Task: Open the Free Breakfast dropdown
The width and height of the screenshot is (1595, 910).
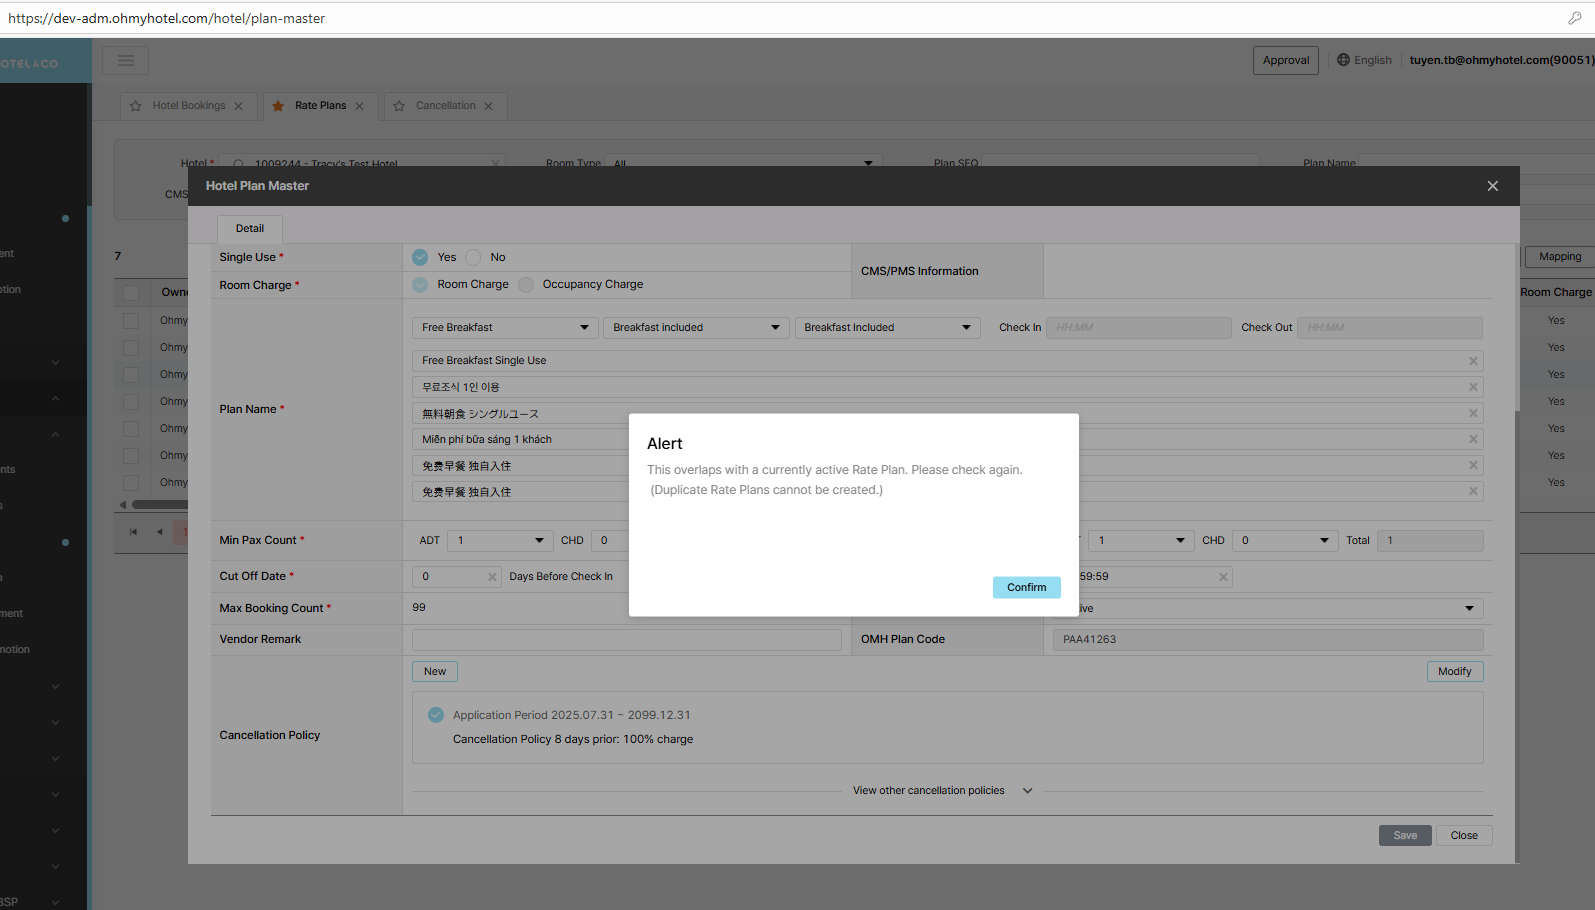Action: tap(504, 328)
